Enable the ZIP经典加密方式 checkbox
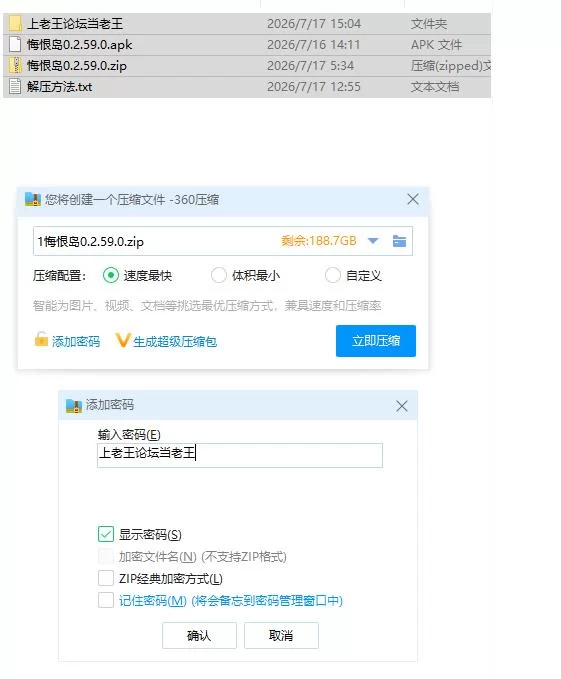The width and height of the screenshot is (561, 679). (x=106, y=578)
